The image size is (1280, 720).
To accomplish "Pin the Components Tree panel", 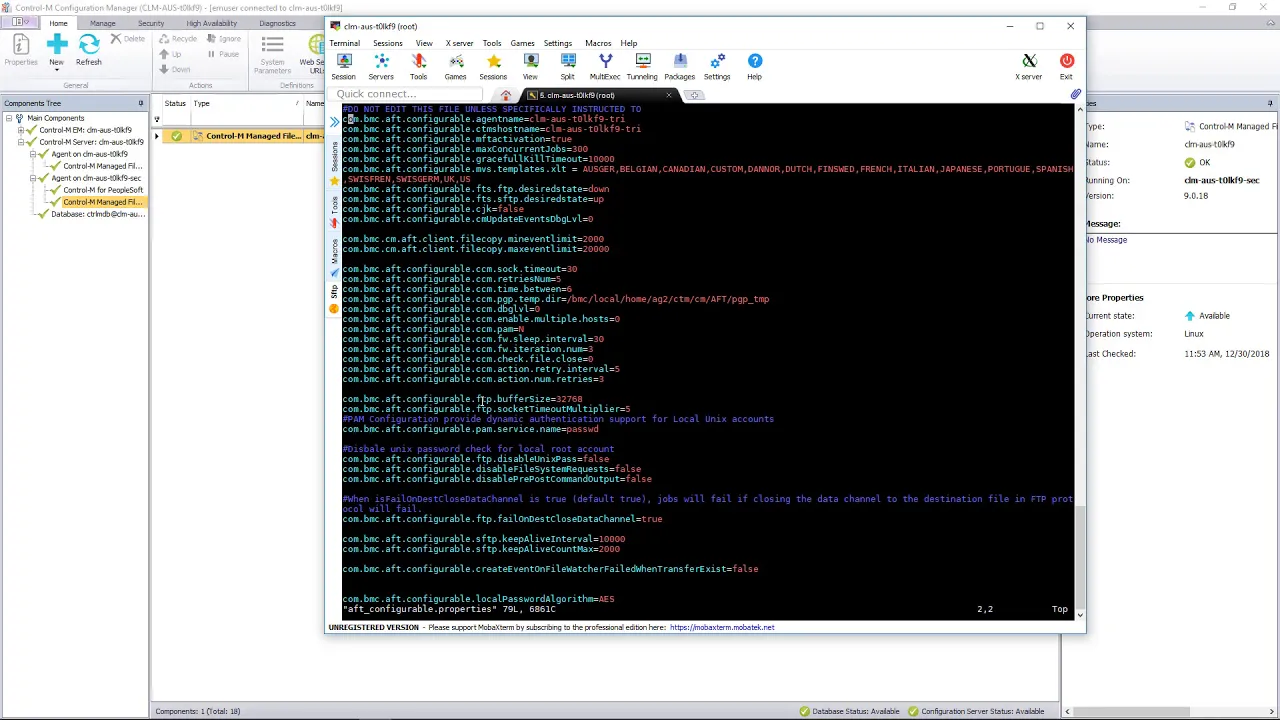I will pos(140,103).
